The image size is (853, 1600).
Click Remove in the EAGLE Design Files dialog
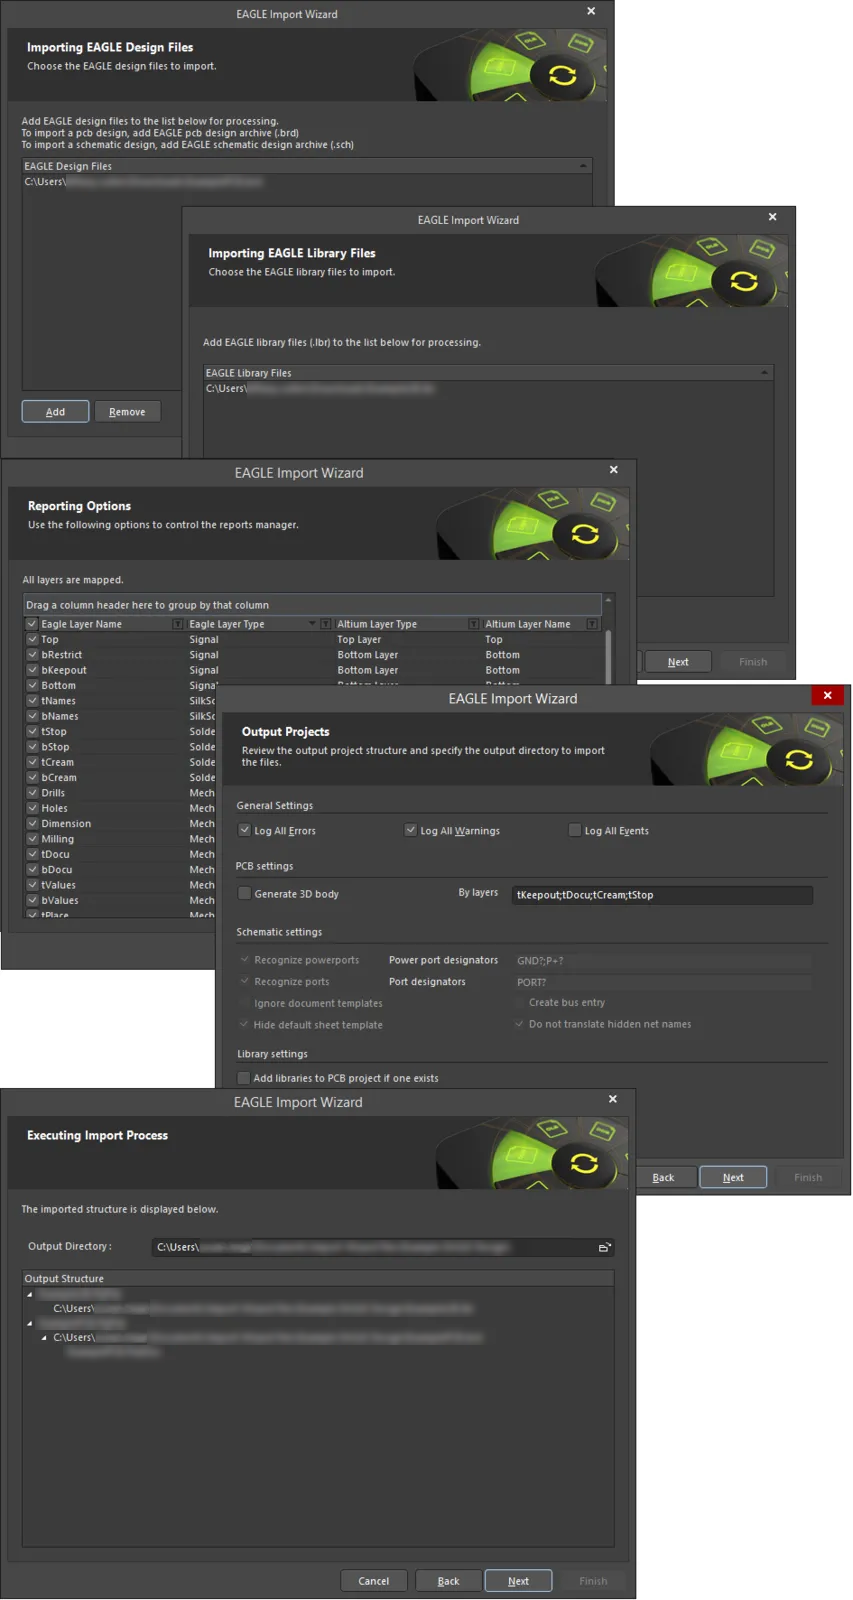(127, 412)
